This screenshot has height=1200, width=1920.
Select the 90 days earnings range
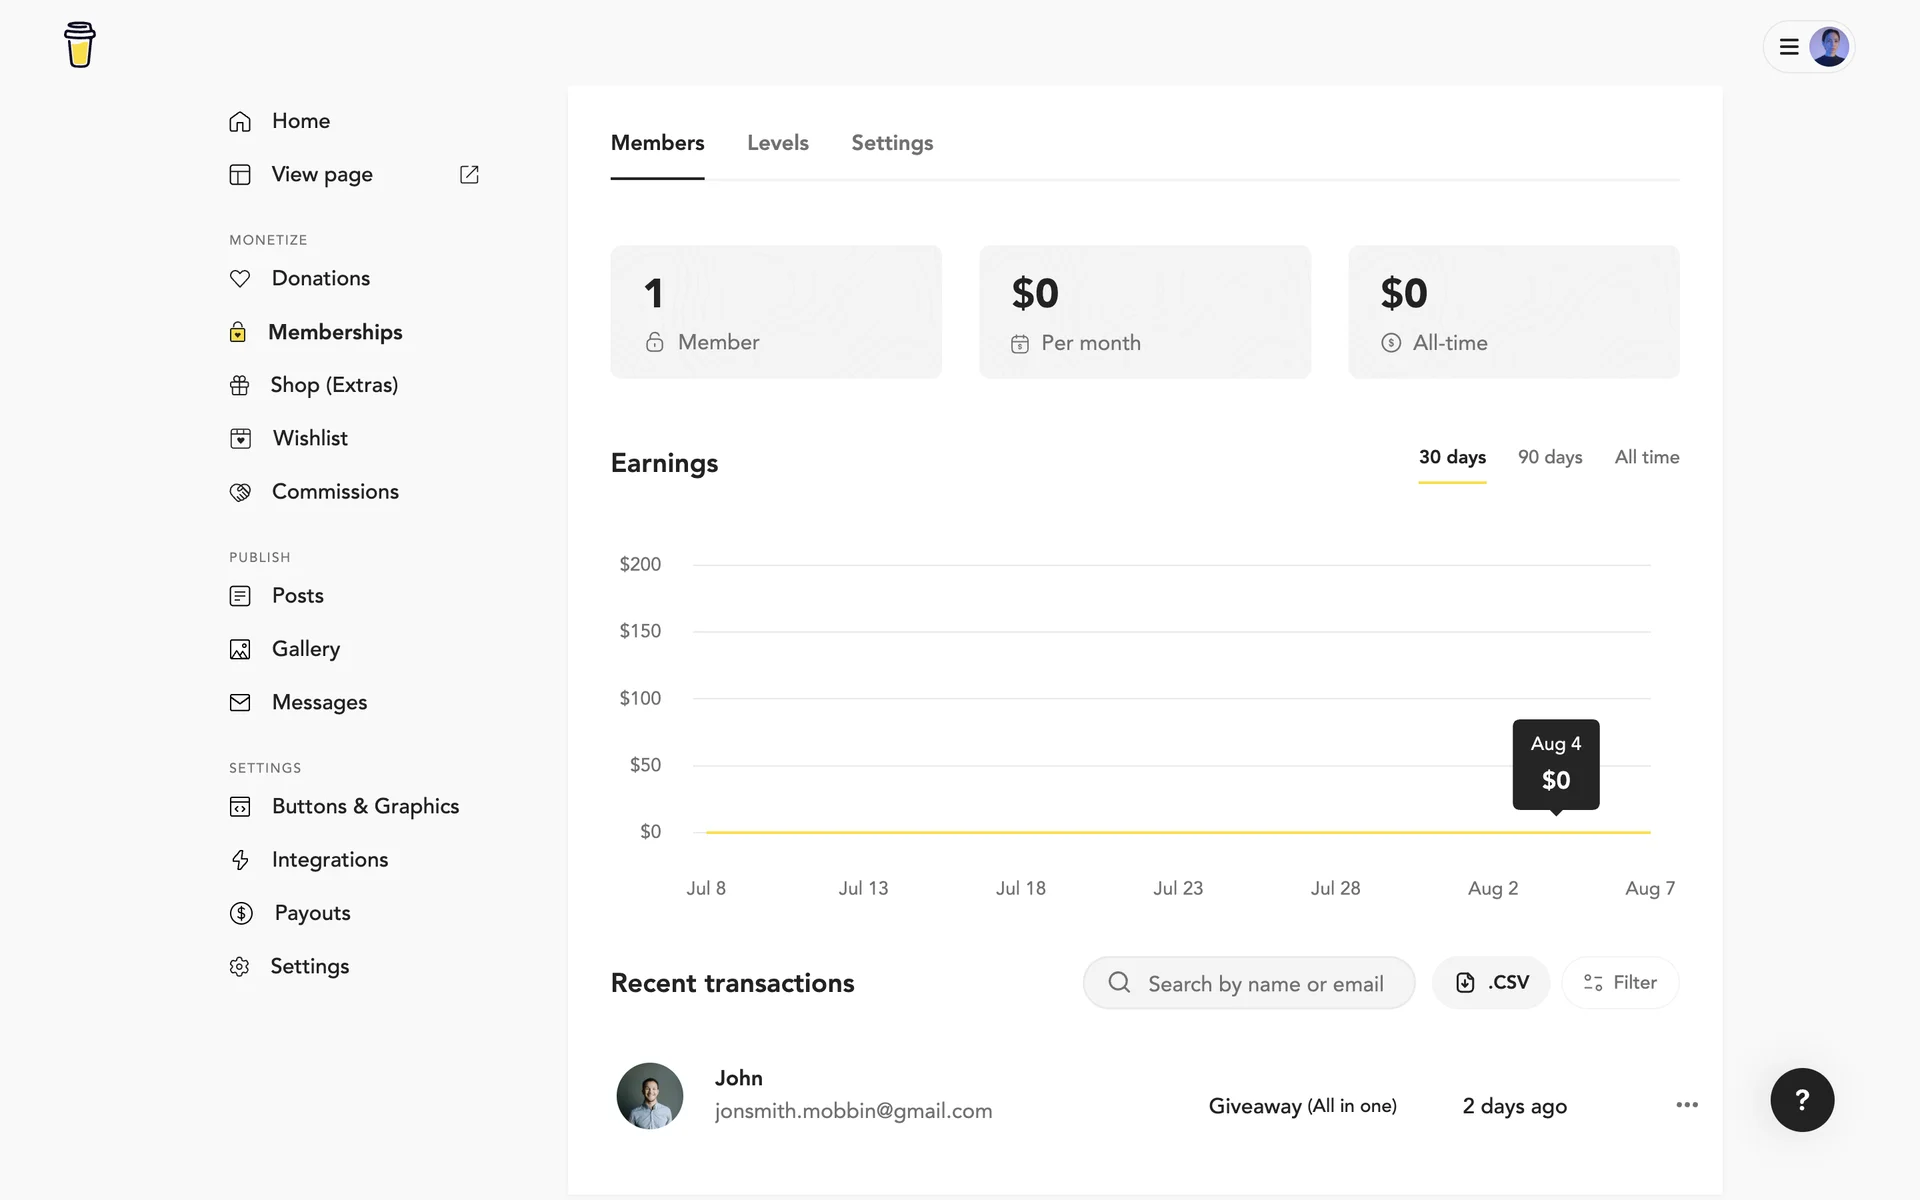coord(1550,457)
